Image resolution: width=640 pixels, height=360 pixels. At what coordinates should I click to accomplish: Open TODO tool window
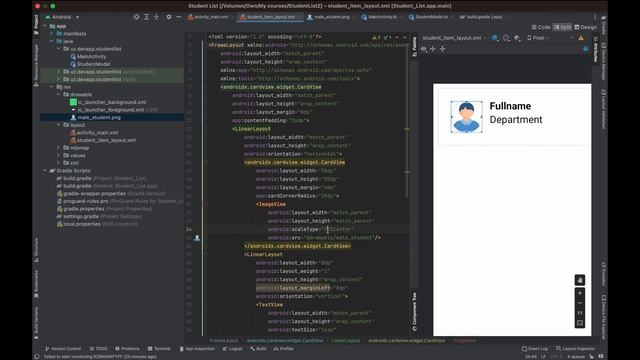pyautogui.click(x=98, y=349)
